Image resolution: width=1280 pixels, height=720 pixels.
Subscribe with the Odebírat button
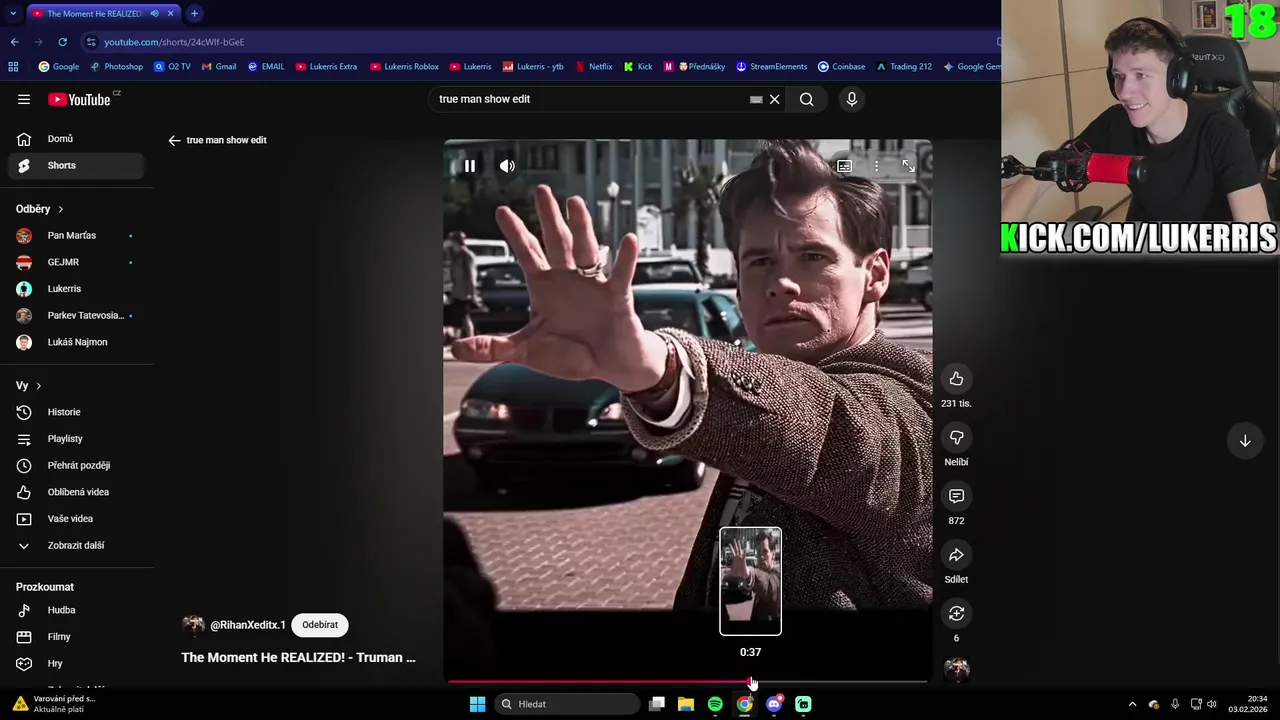(320, 625)
